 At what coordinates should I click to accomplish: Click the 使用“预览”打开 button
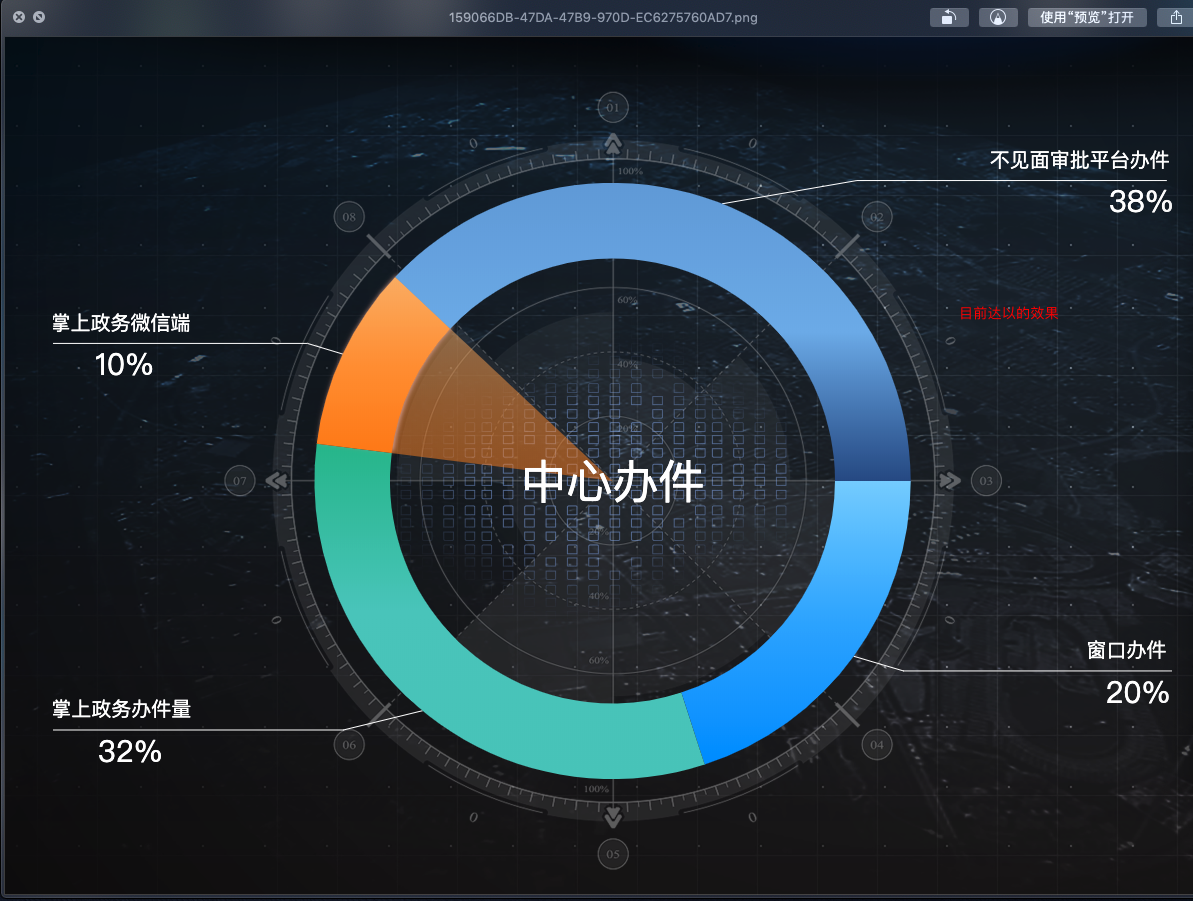1087,17
